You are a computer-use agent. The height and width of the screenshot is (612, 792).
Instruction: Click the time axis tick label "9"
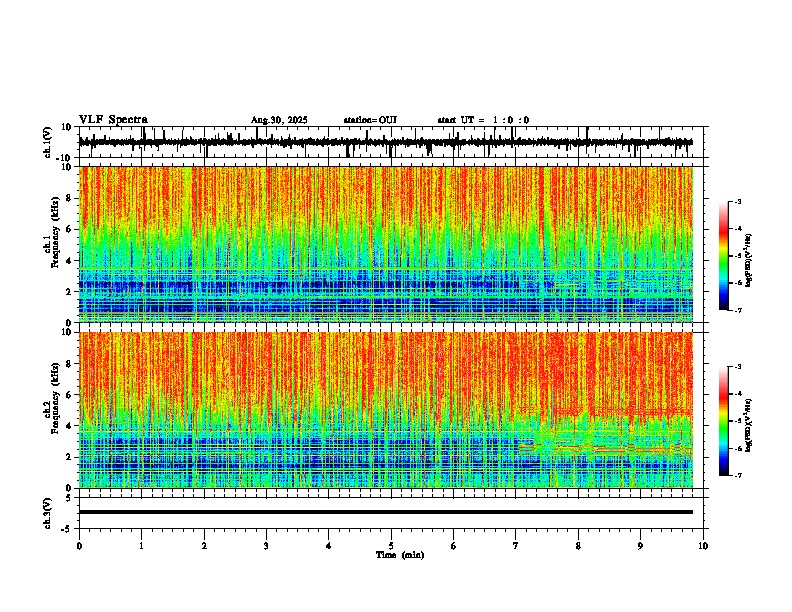640,546
